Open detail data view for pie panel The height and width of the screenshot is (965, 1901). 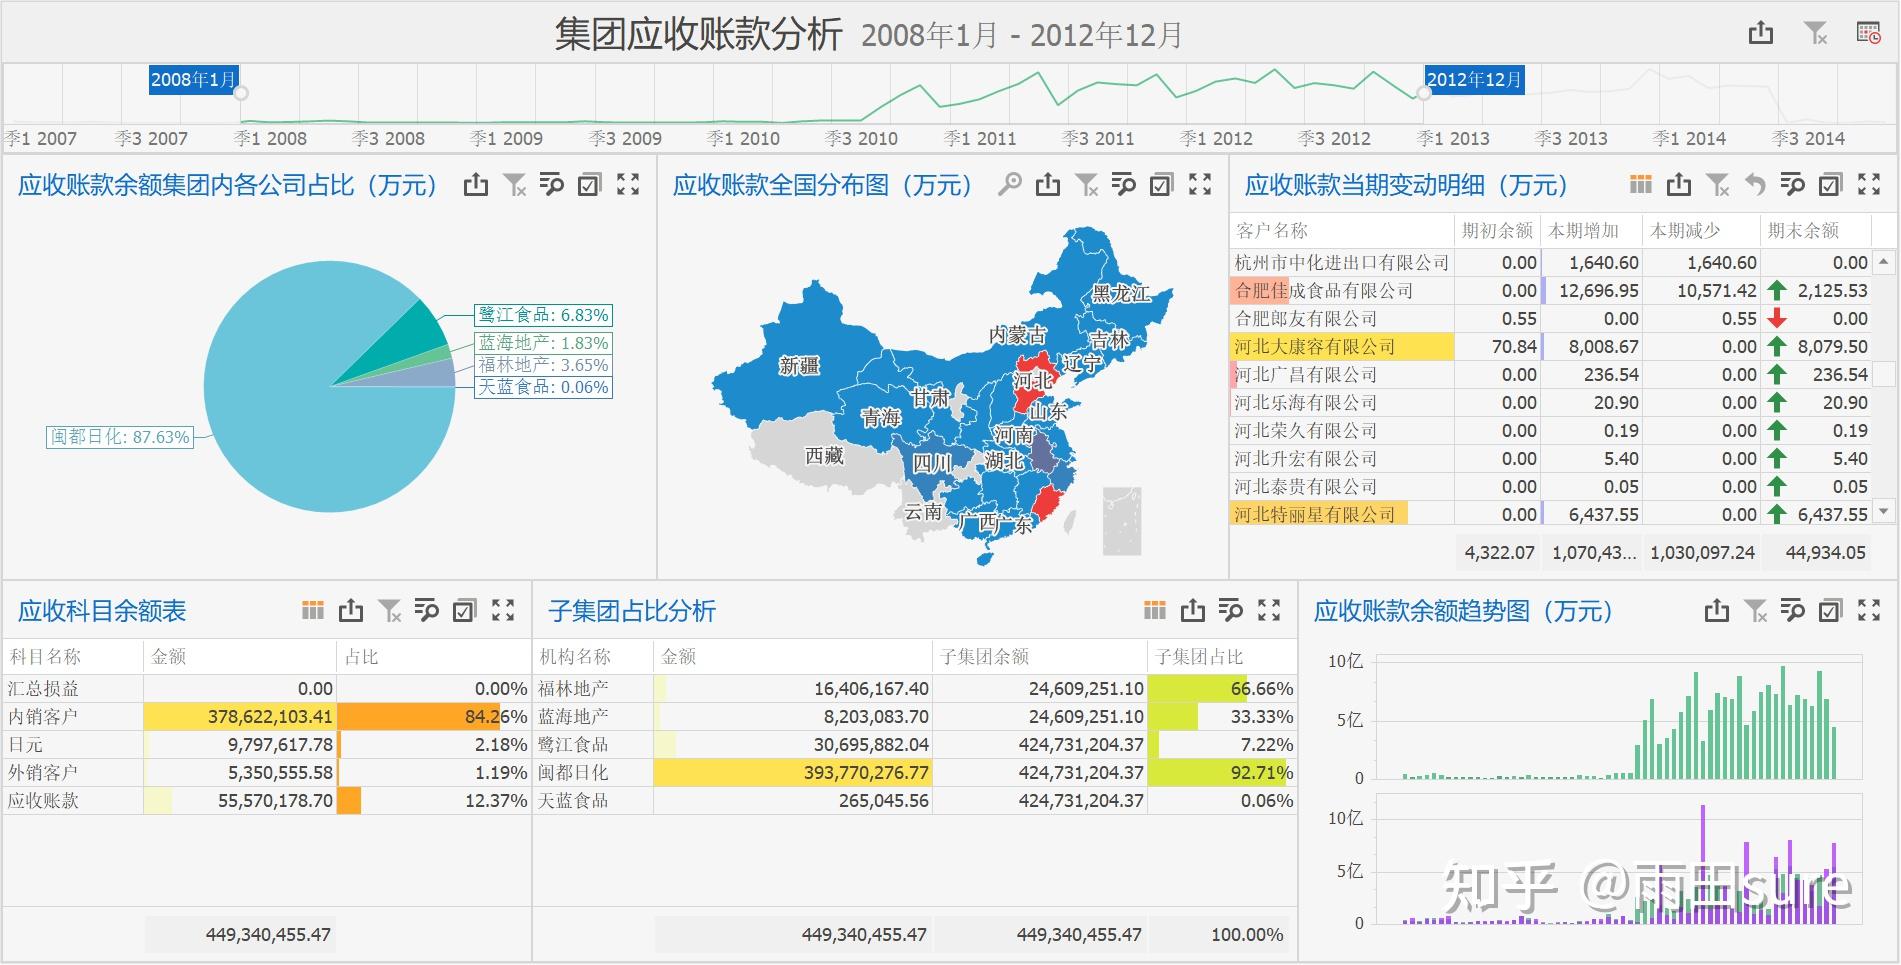click(552, 184)
